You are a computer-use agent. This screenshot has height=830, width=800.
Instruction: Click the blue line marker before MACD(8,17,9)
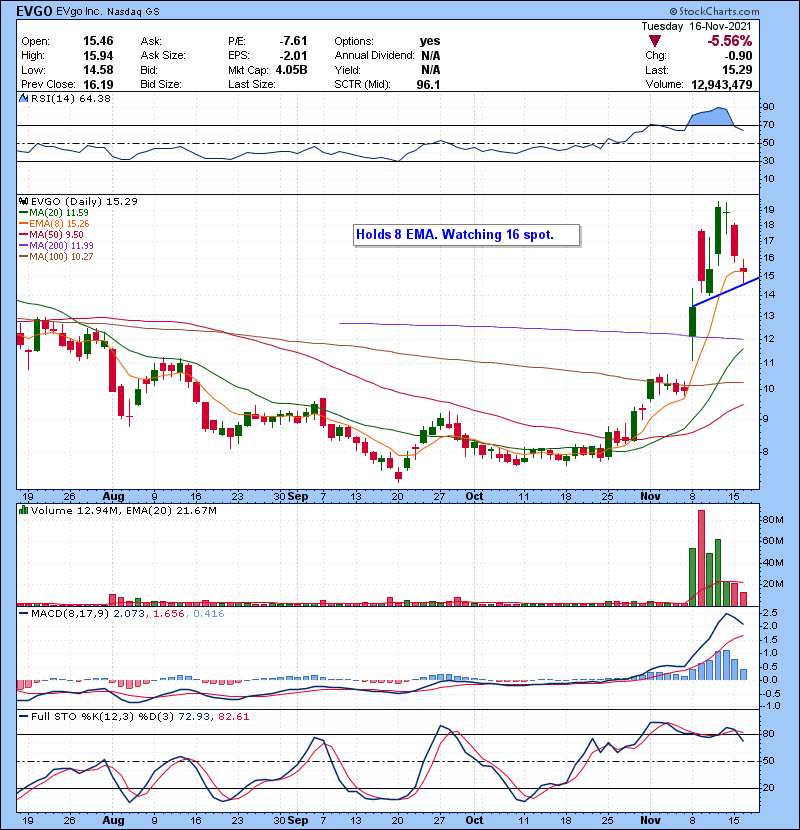click(23, 614)
